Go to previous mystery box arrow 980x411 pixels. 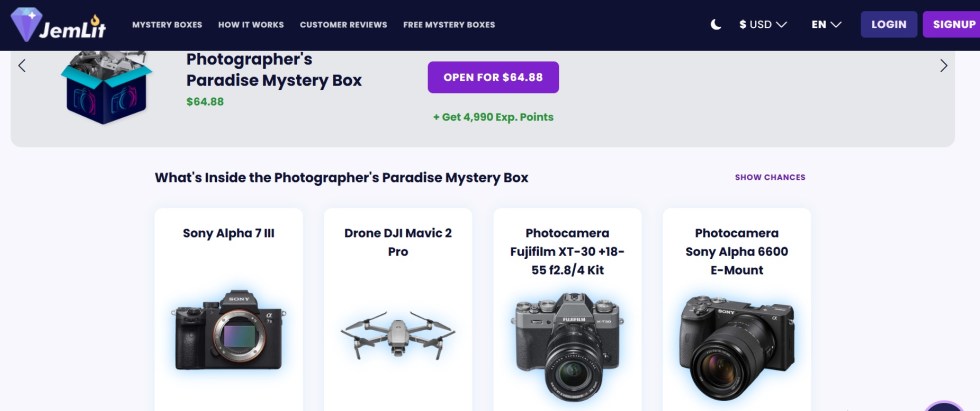pos(22,66)
